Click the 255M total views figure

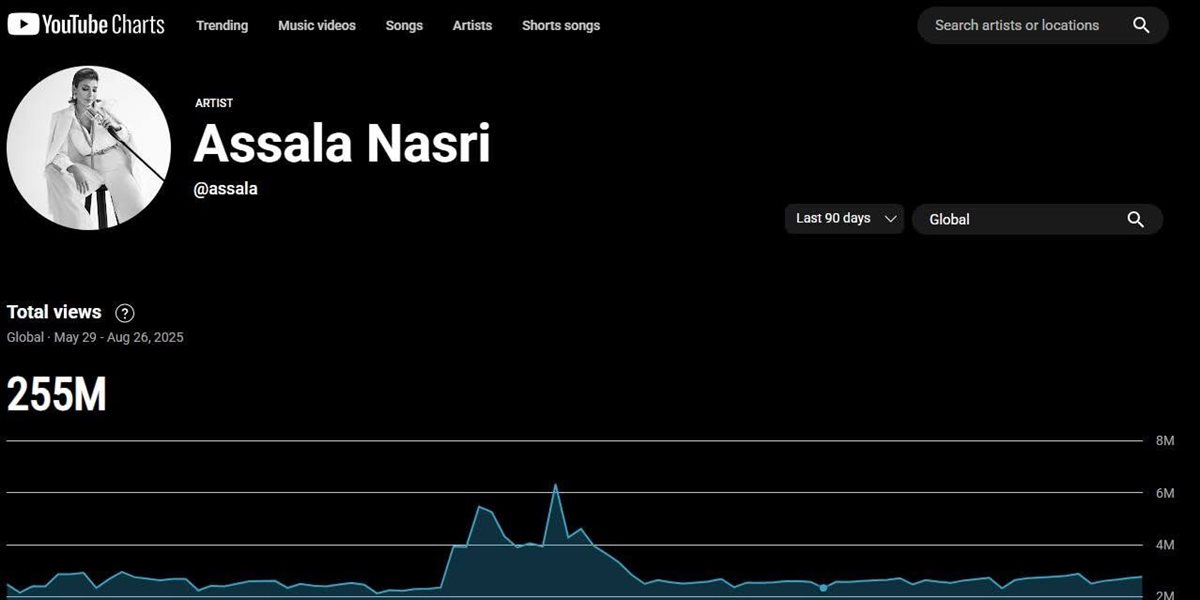click(57, 396)
